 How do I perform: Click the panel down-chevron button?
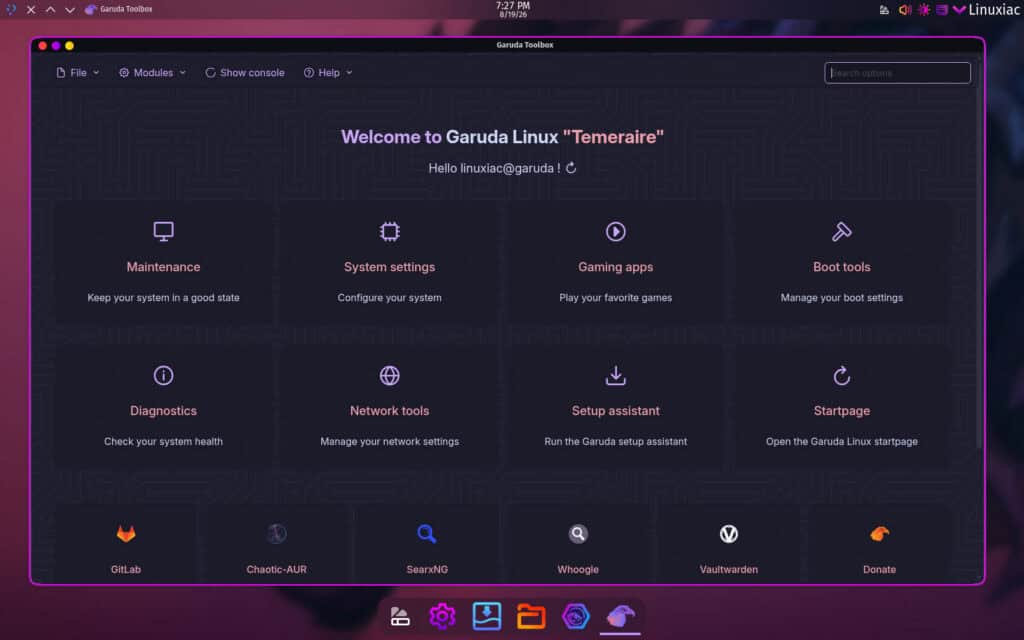(70, 10)
